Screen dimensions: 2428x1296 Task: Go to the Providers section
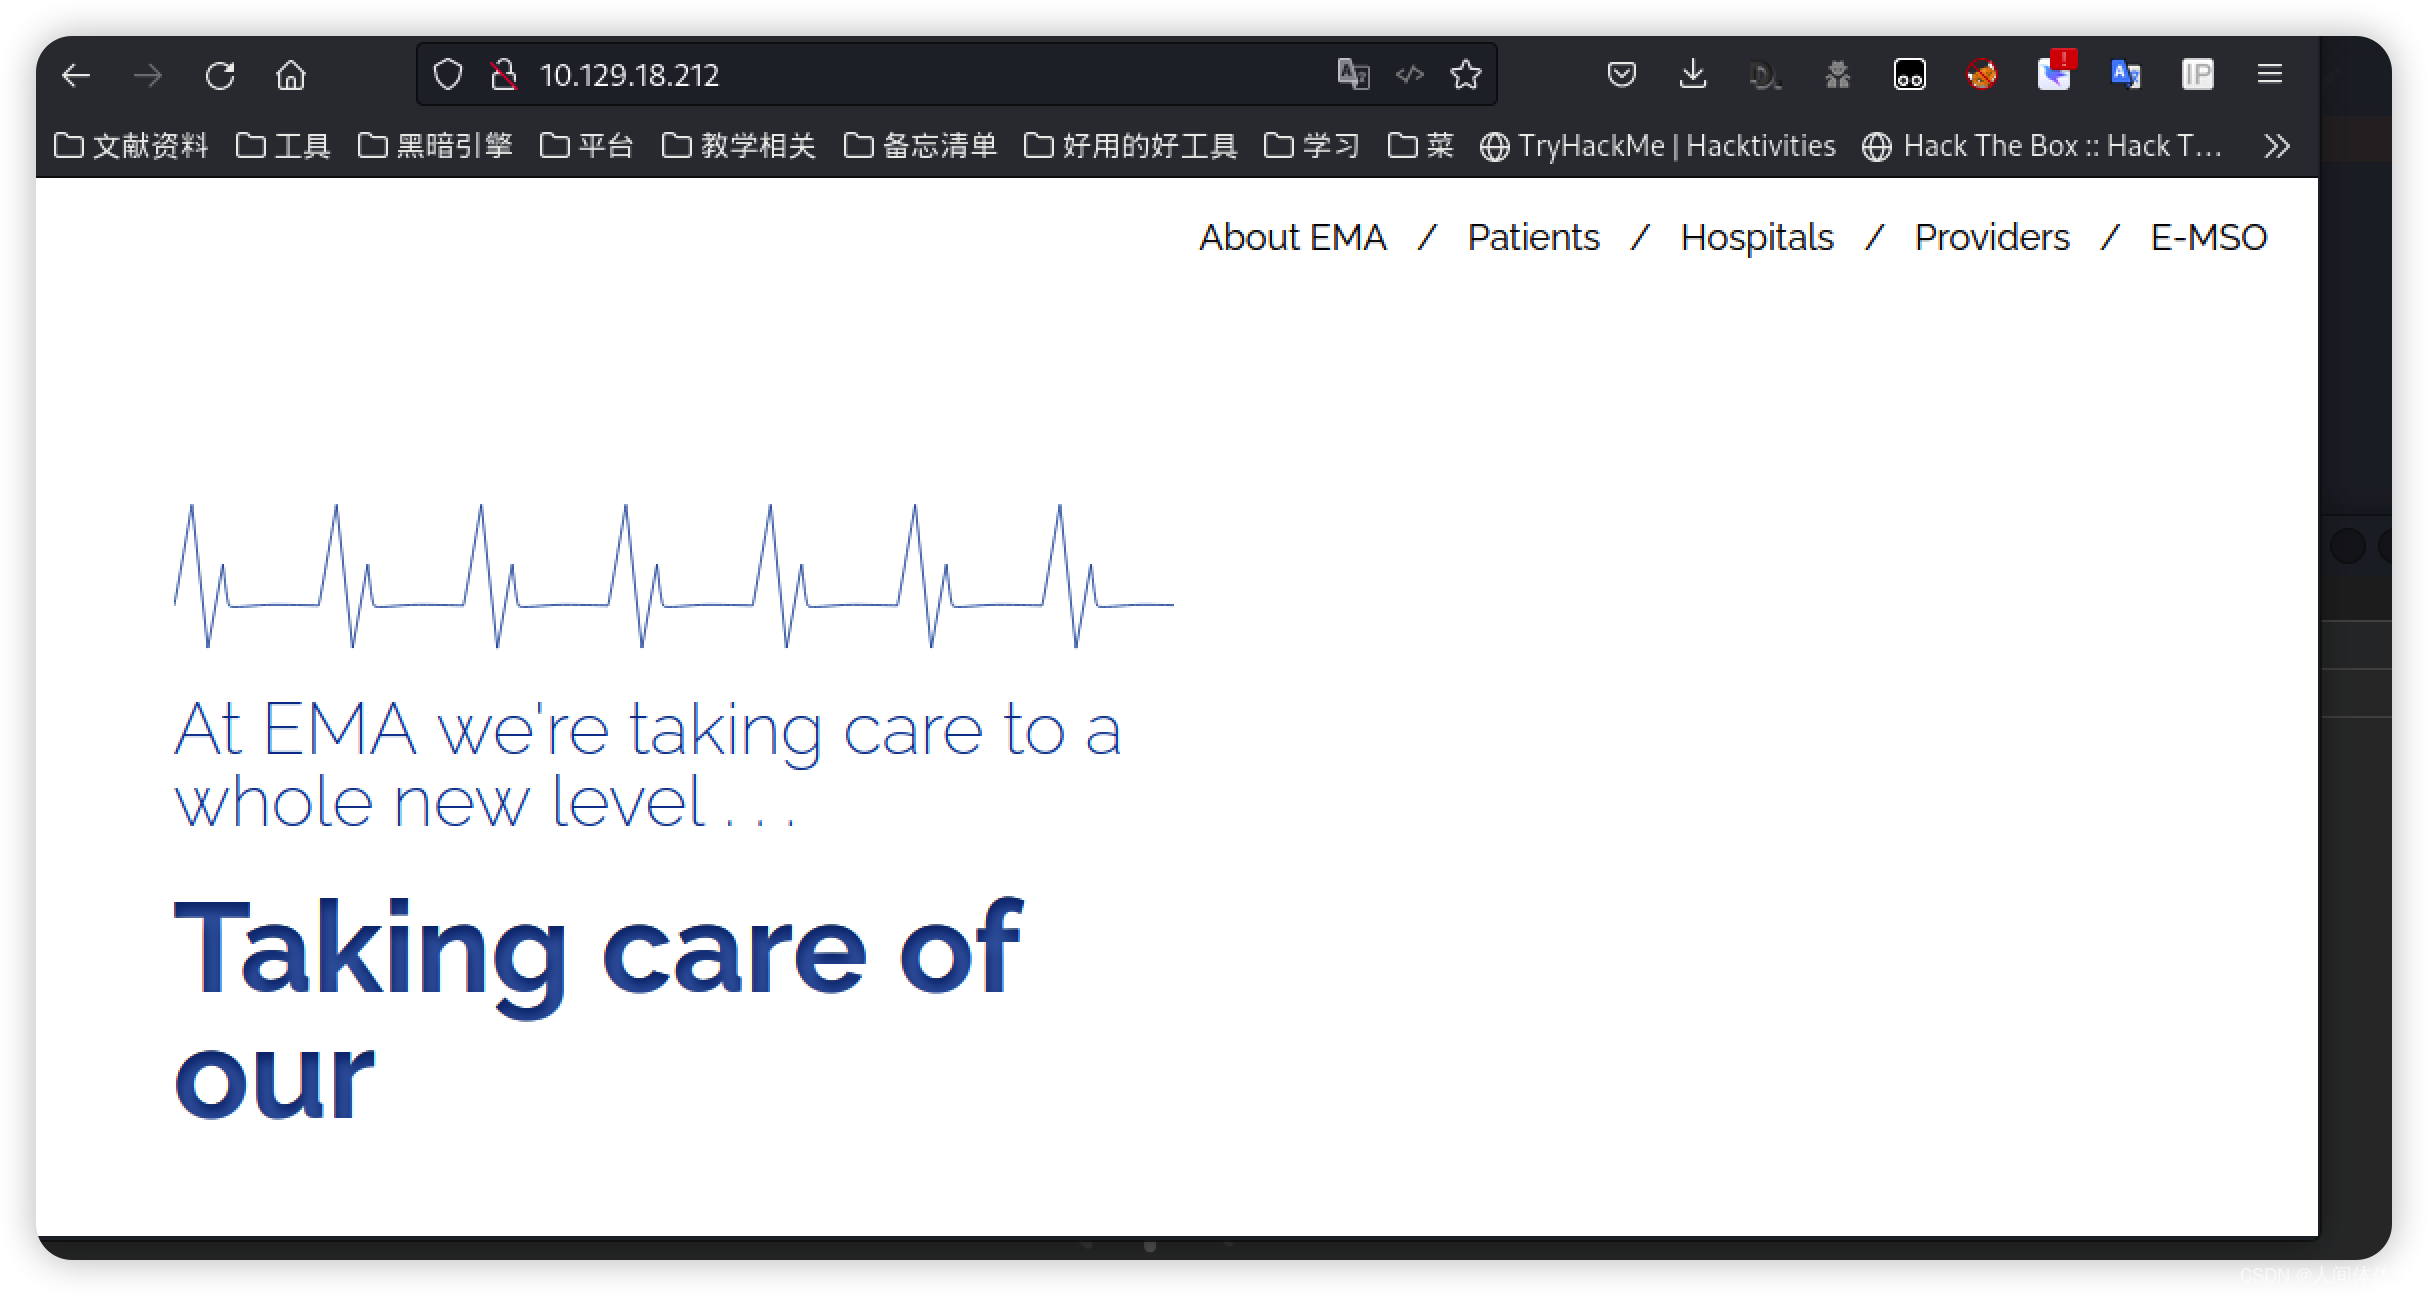click(x=1992, y=238)
